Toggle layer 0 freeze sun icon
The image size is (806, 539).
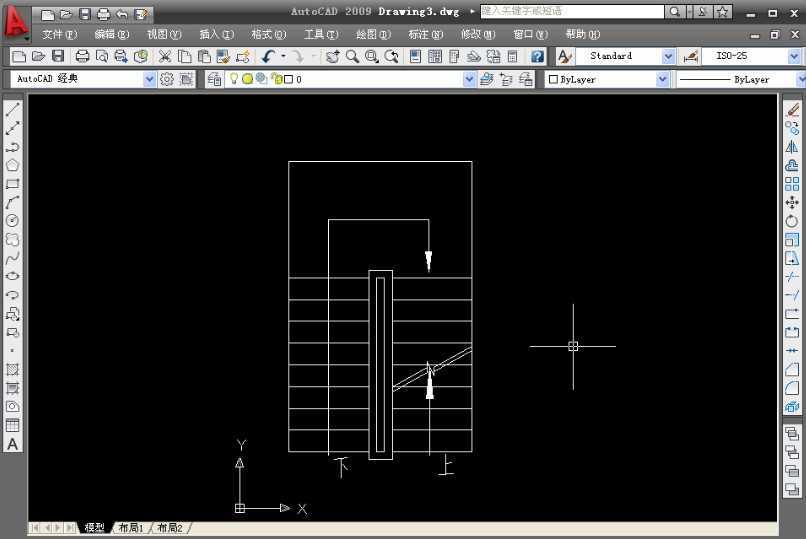[x=247, y=79]
